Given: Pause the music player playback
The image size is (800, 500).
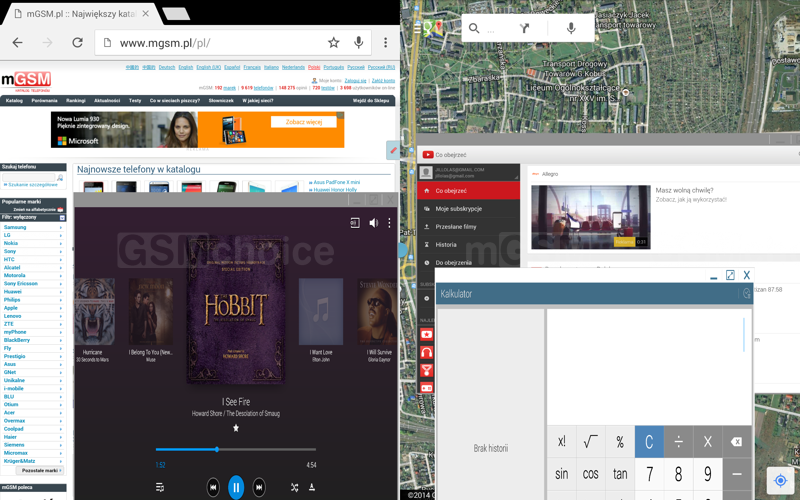Looking at the screenshot, I should tap(236, 487).
